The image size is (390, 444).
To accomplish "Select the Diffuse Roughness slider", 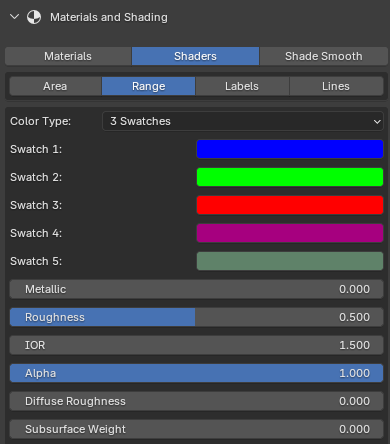I will pos(196,401).
